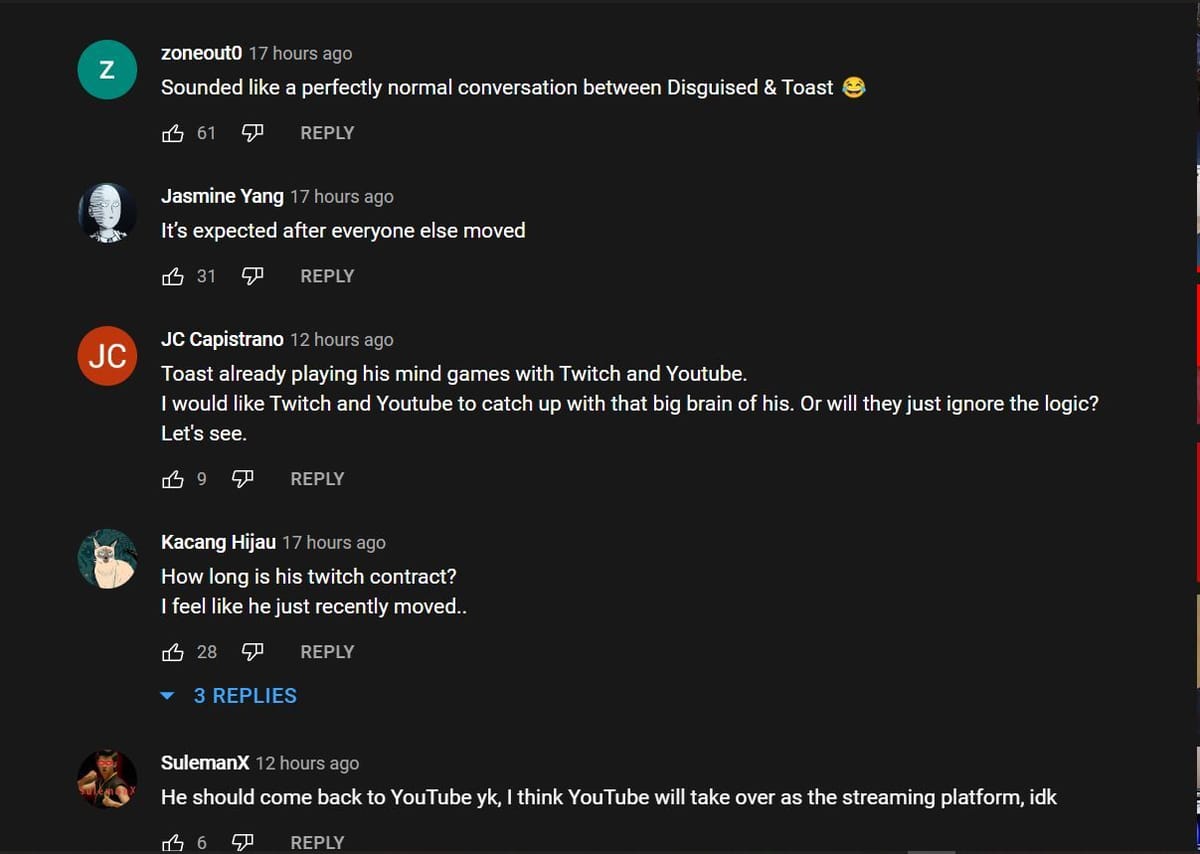
Task: Toggle the like on Kacang Hijau's comment
Action: tap(173, 651)
